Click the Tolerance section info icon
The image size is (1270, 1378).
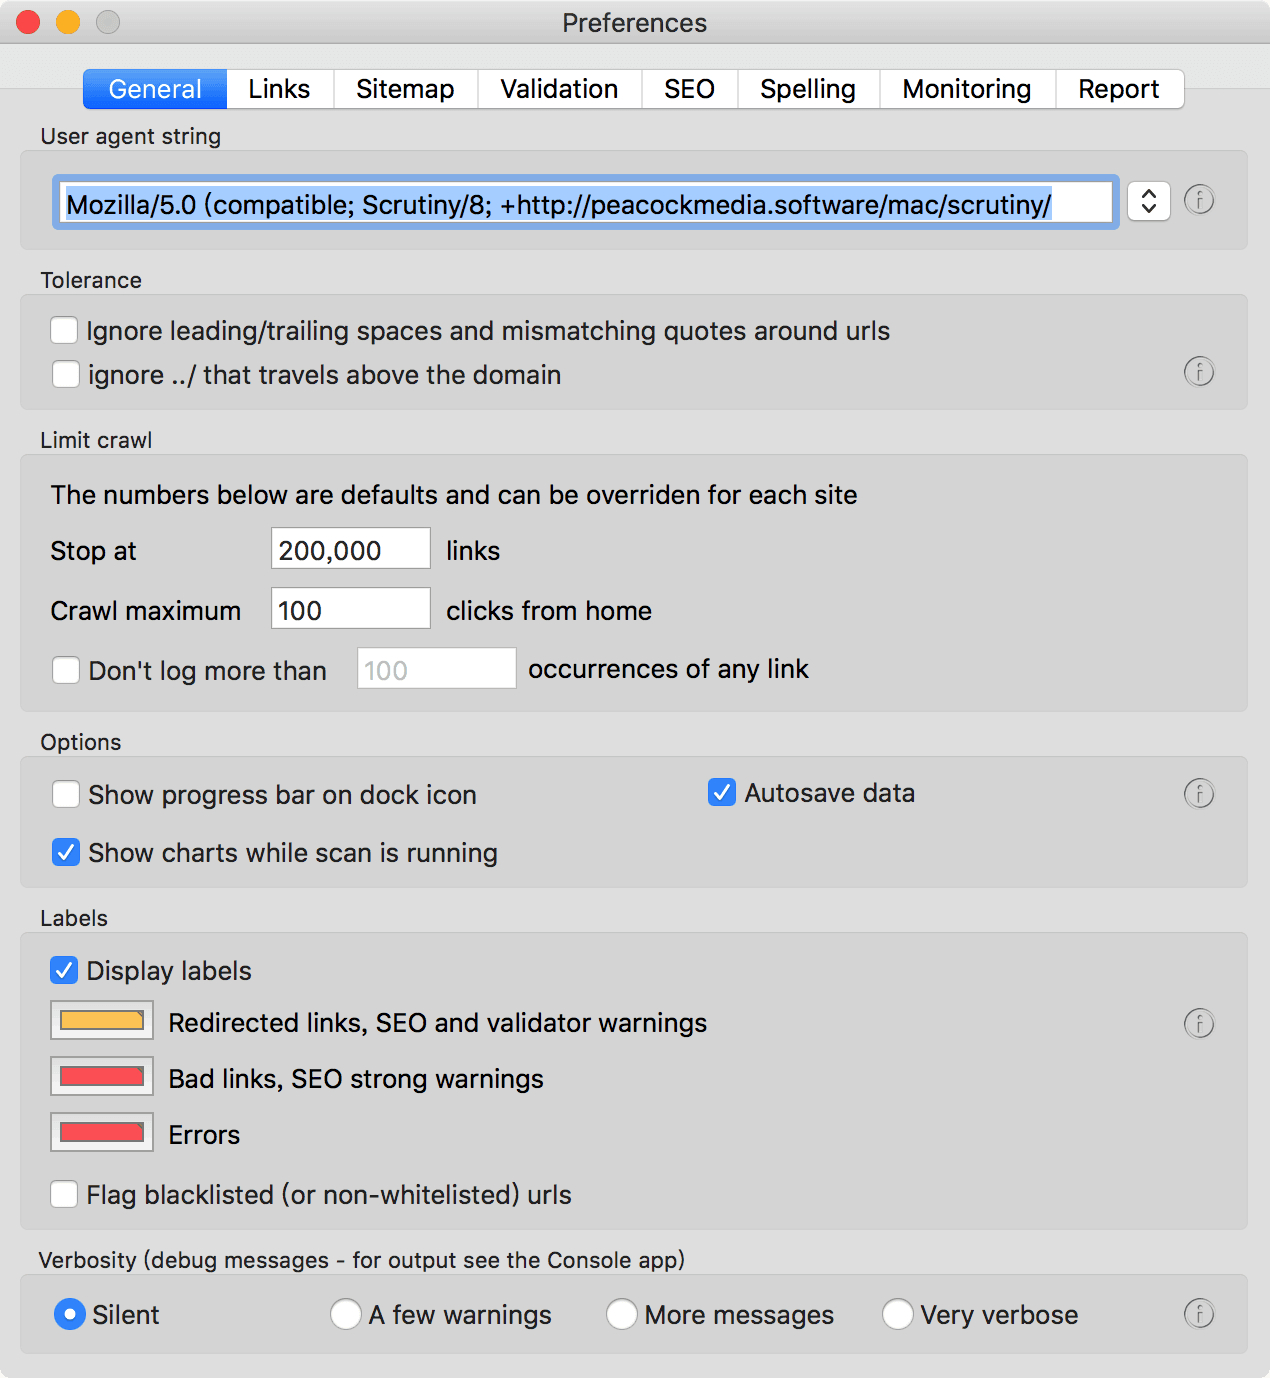(1199, 372)
